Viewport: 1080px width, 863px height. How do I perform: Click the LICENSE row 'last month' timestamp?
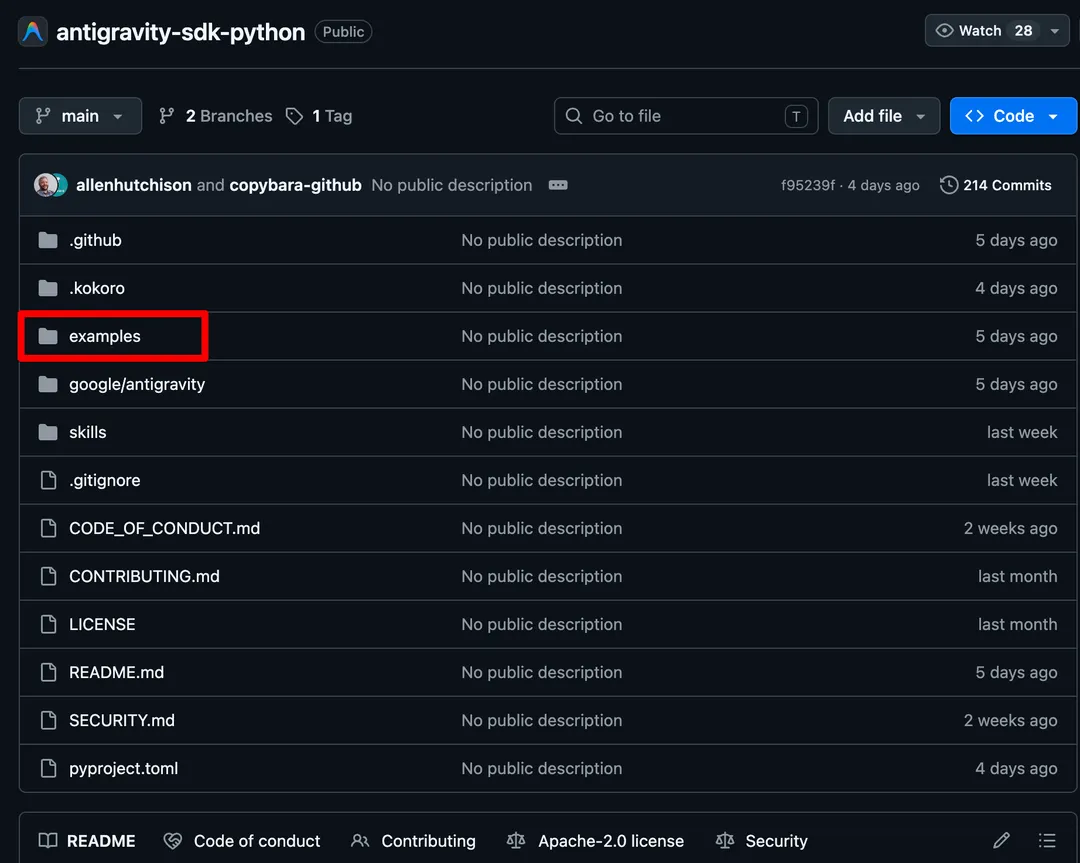(x=1017, y=624)
